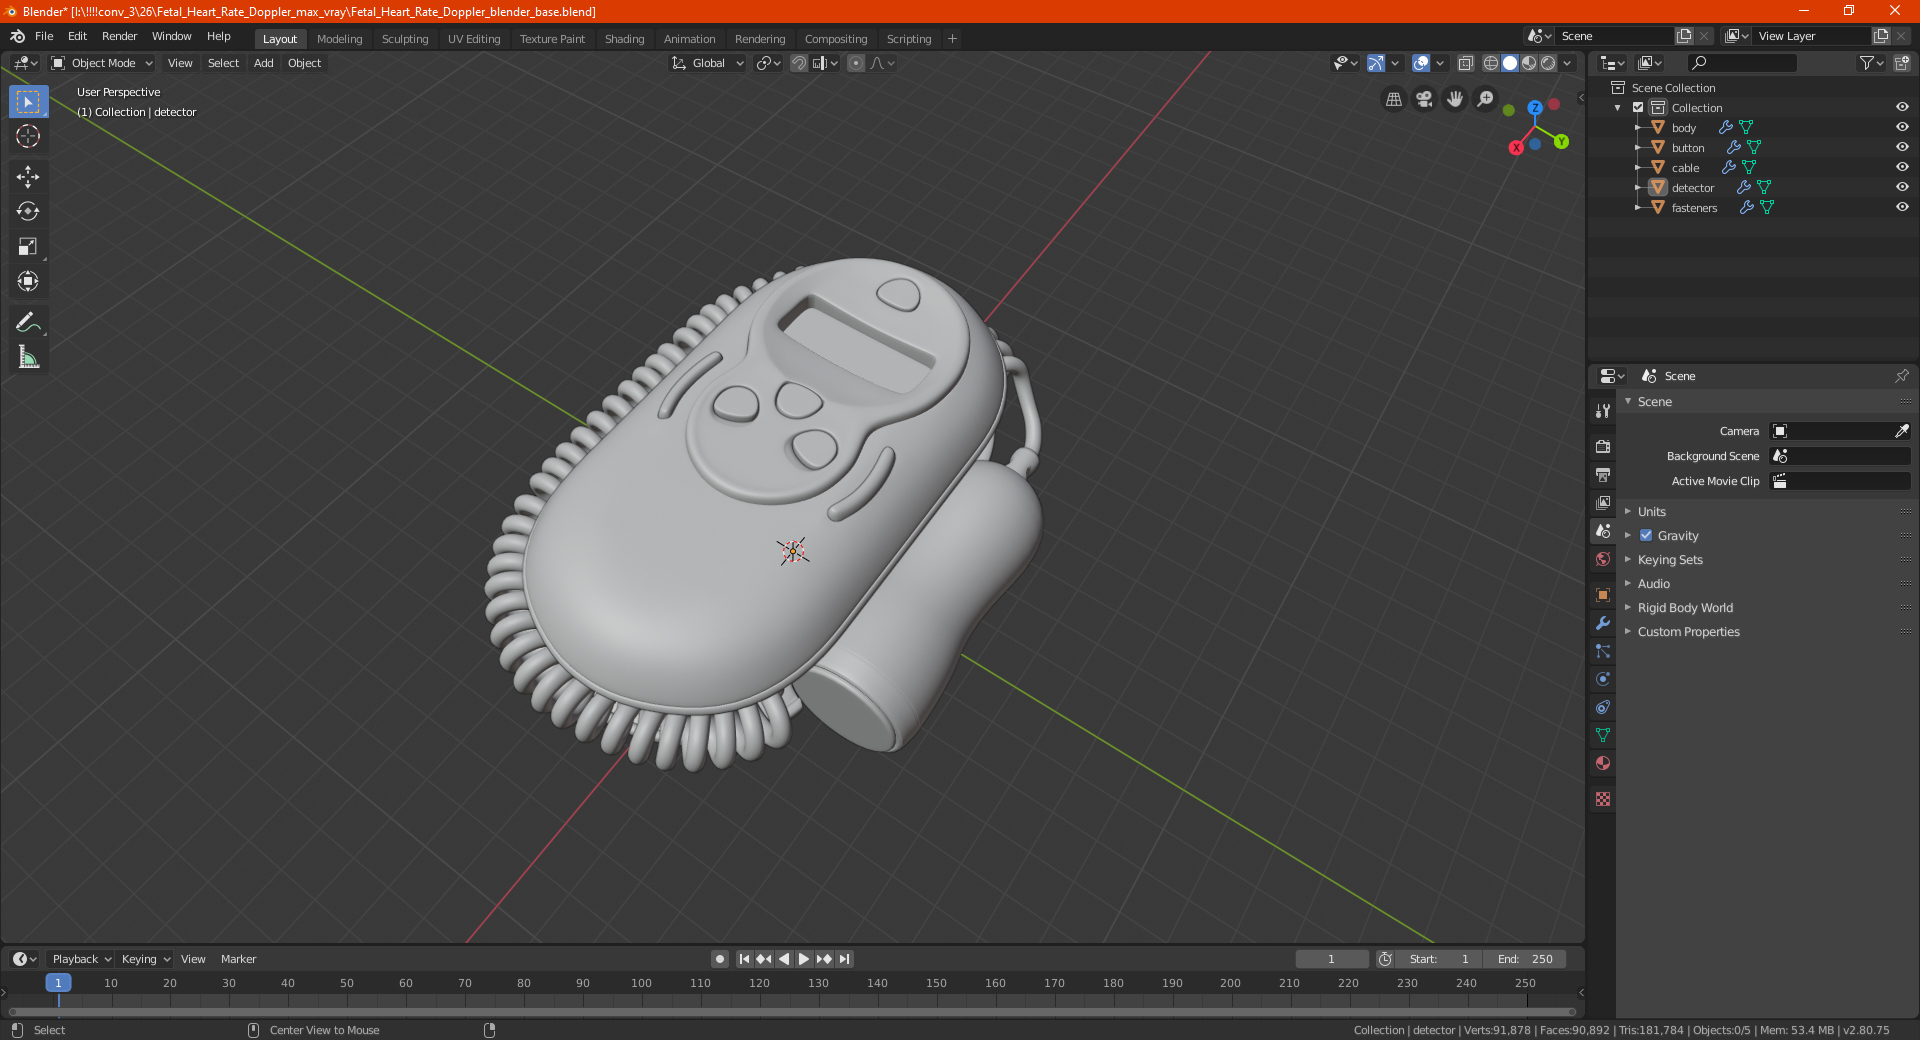Open the Object Mode dropdown

tap(102, 63)
